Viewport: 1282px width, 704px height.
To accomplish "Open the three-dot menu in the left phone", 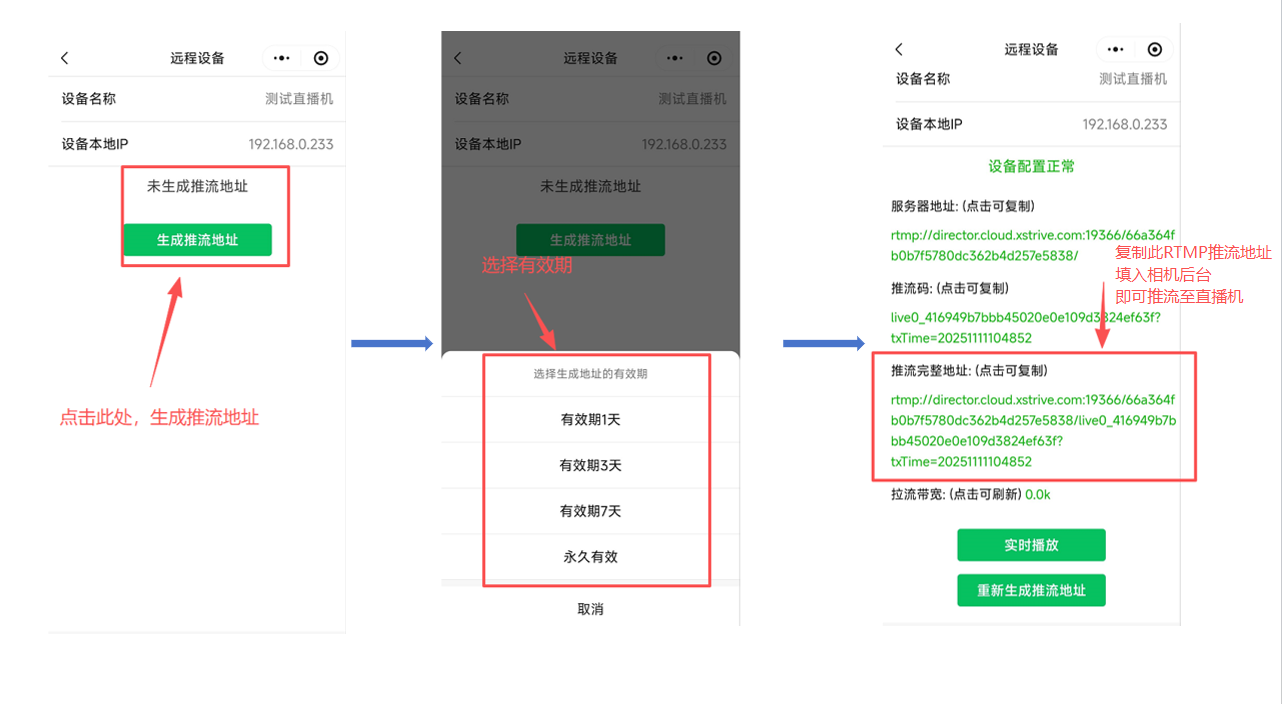I will tap(282, 58).
